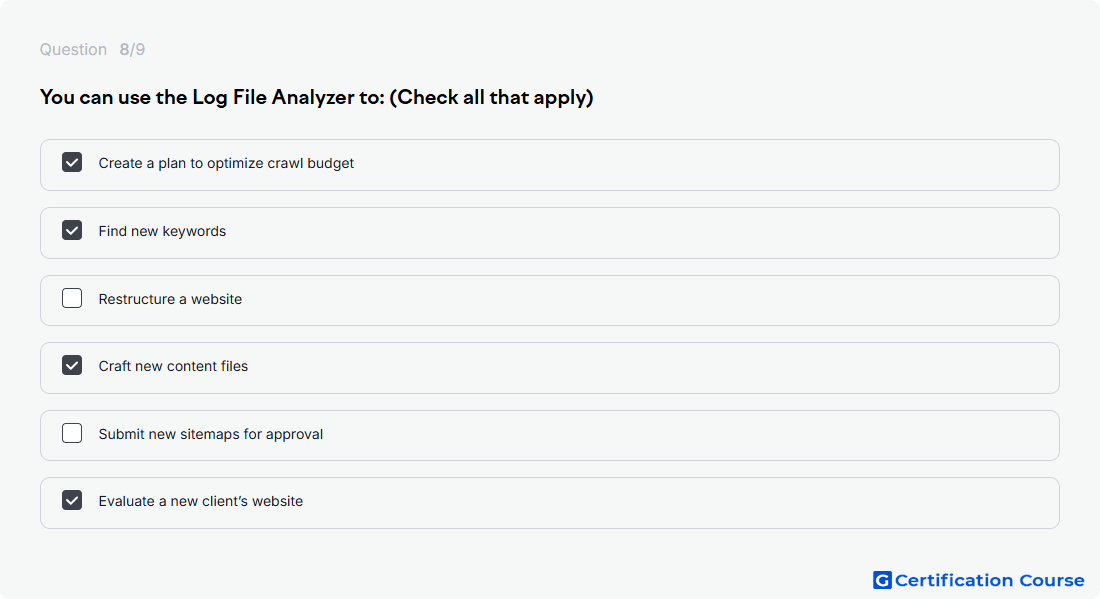Viewport: 1100px width, 599px height.
Task: Enable the 'Submit new sitemaps for approval' checkbox
Action: (x=72, y=433)
